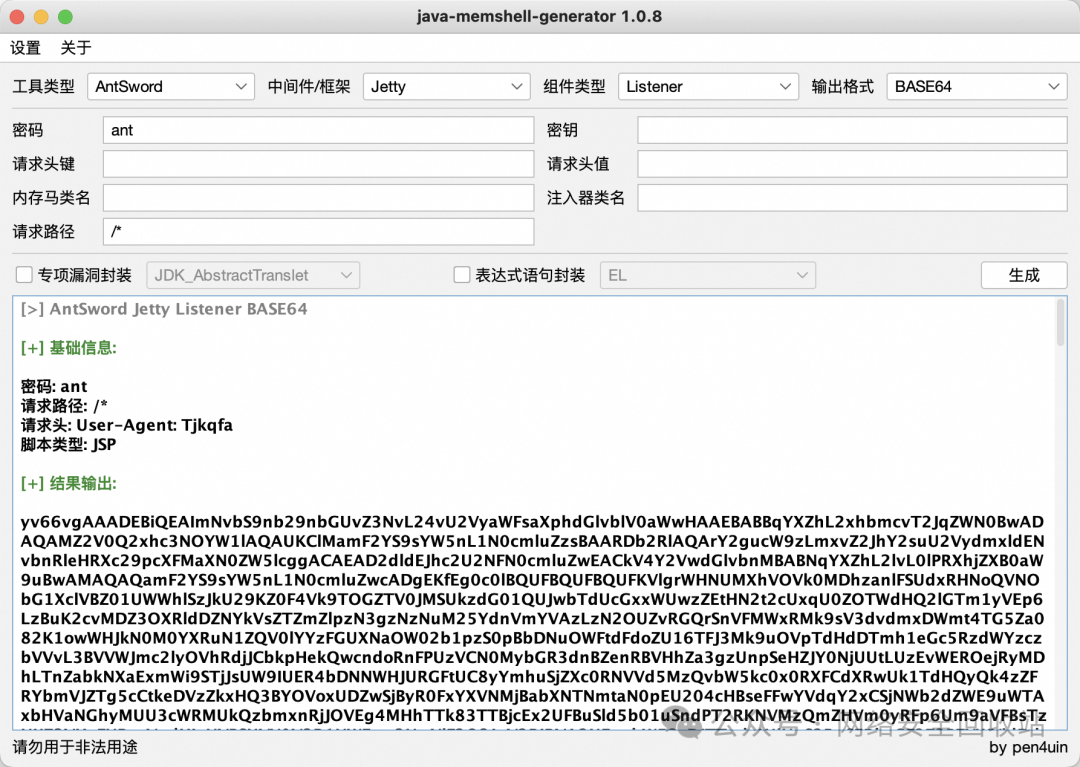Click the 'User-Agent: Tjkqfa' output line
The width and height of the screenshot is (1080, 767).
click(x=154, y=425)
